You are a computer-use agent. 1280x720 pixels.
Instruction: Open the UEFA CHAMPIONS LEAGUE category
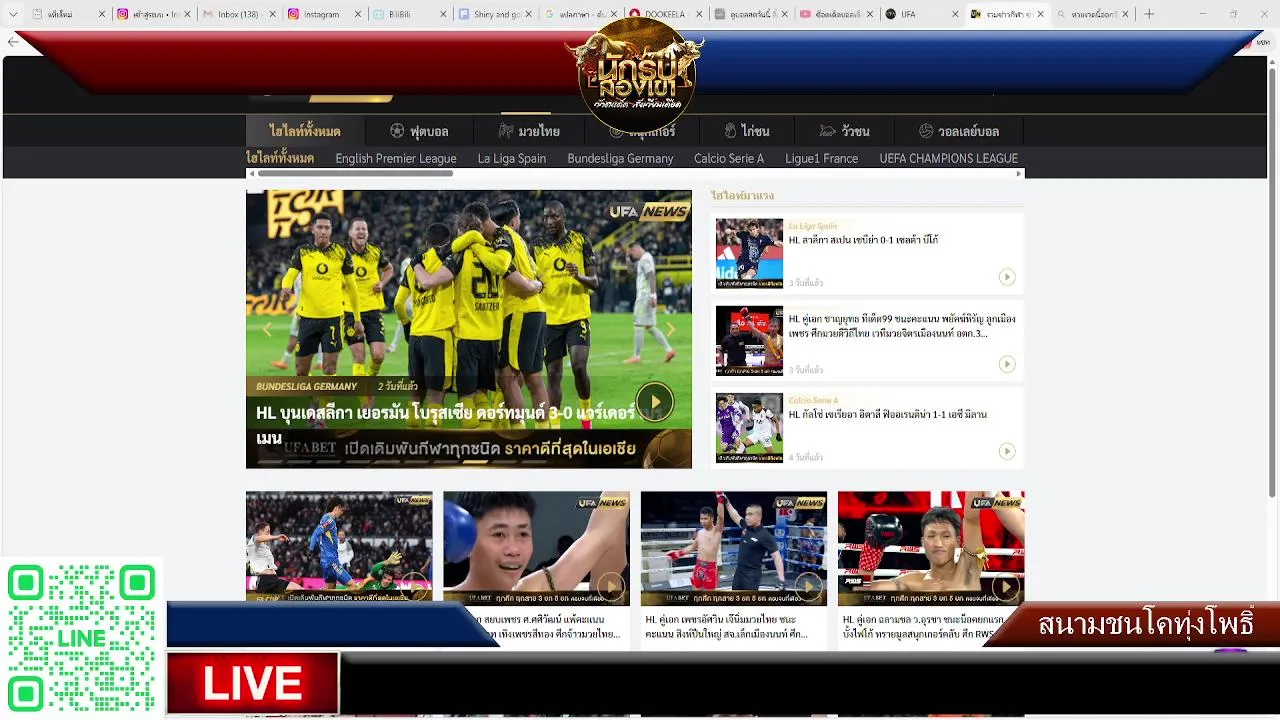coord(948,158)
